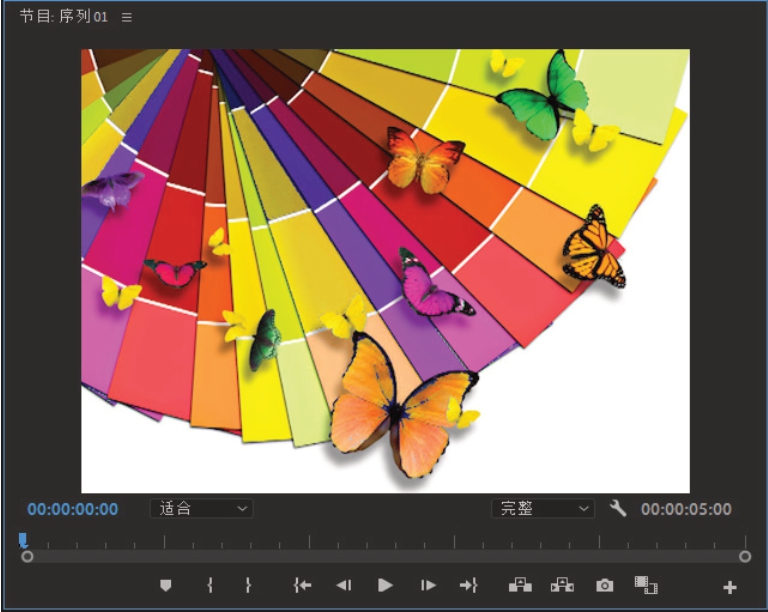Screen dimensions: 768x612
Task: Click the Lift icon
Action: click(x=520, y=586)
